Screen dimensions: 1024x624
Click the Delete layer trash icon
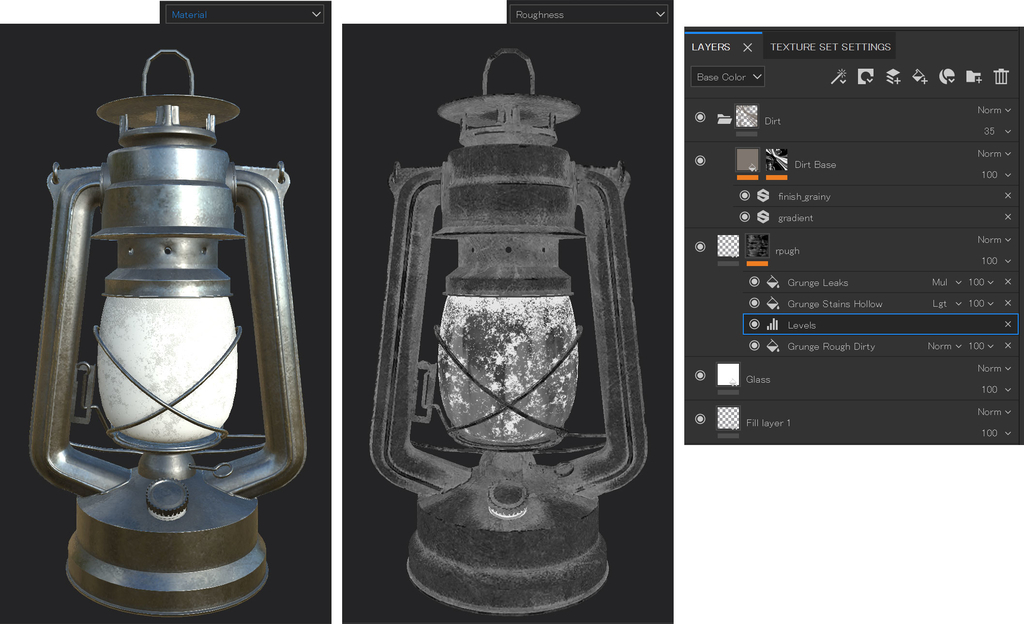click(1001, 77)
